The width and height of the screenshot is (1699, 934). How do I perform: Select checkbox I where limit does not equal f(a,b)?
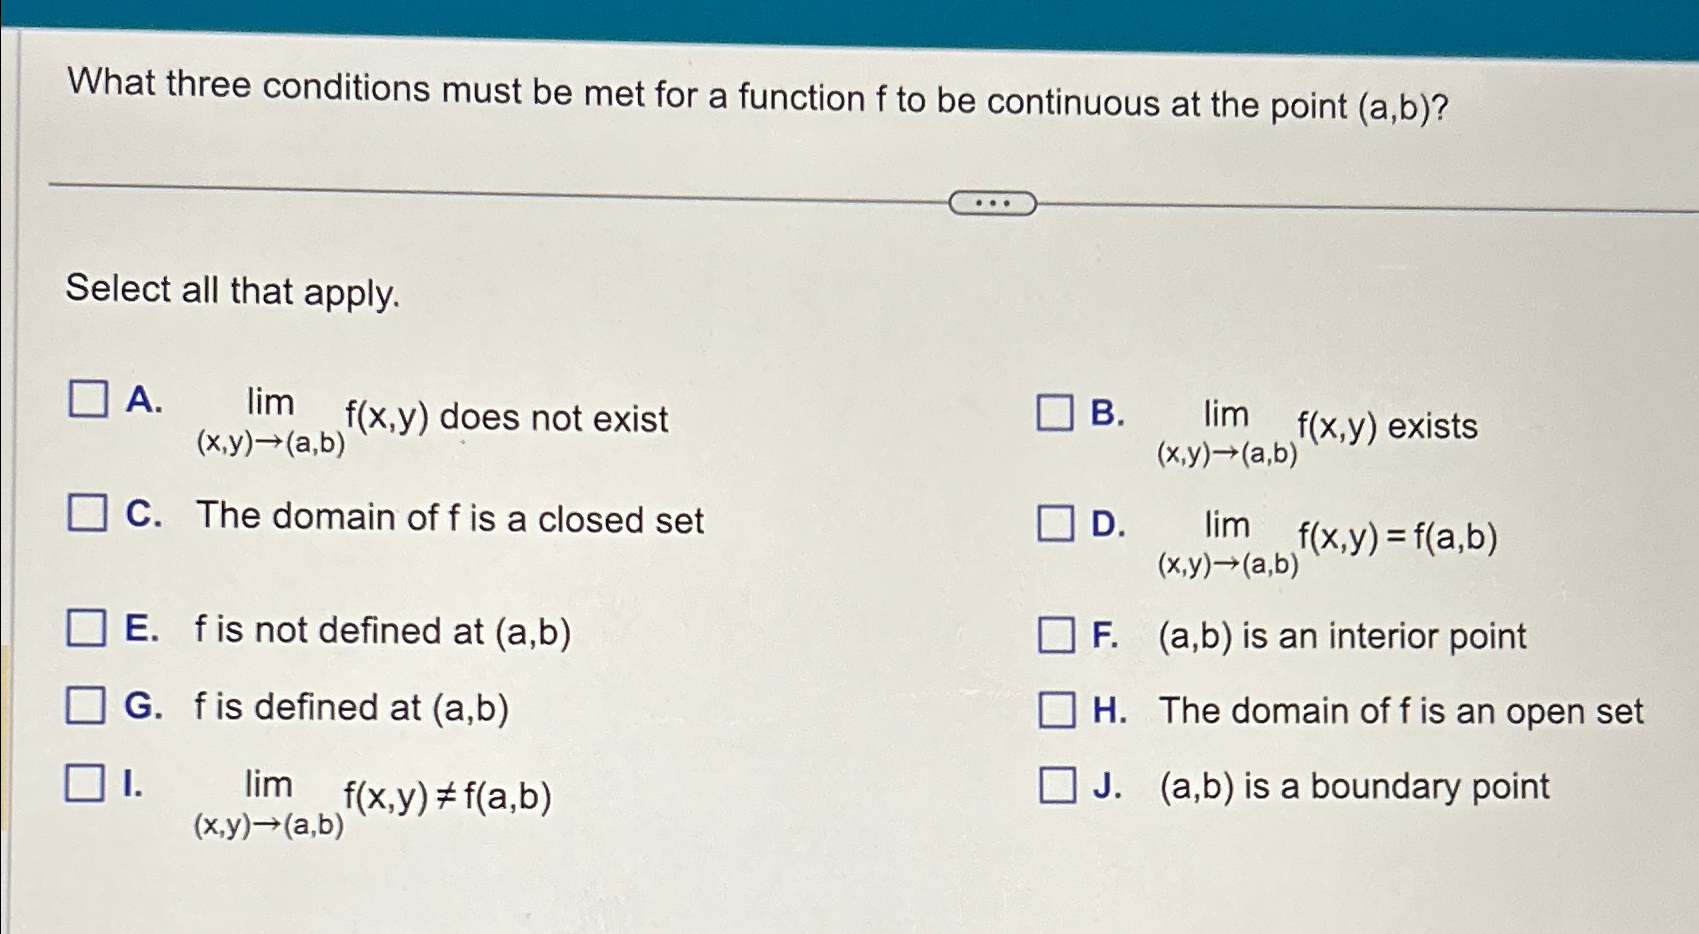(x=87, y=784)
